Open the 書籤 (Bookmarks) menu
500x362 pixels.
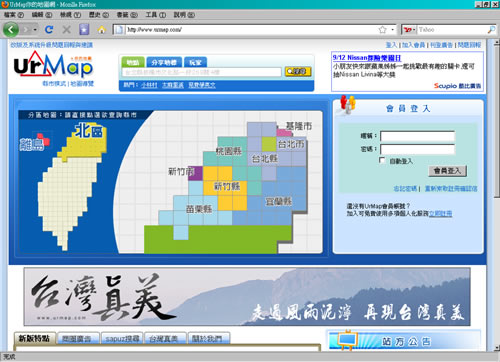[x=127, y=15]
